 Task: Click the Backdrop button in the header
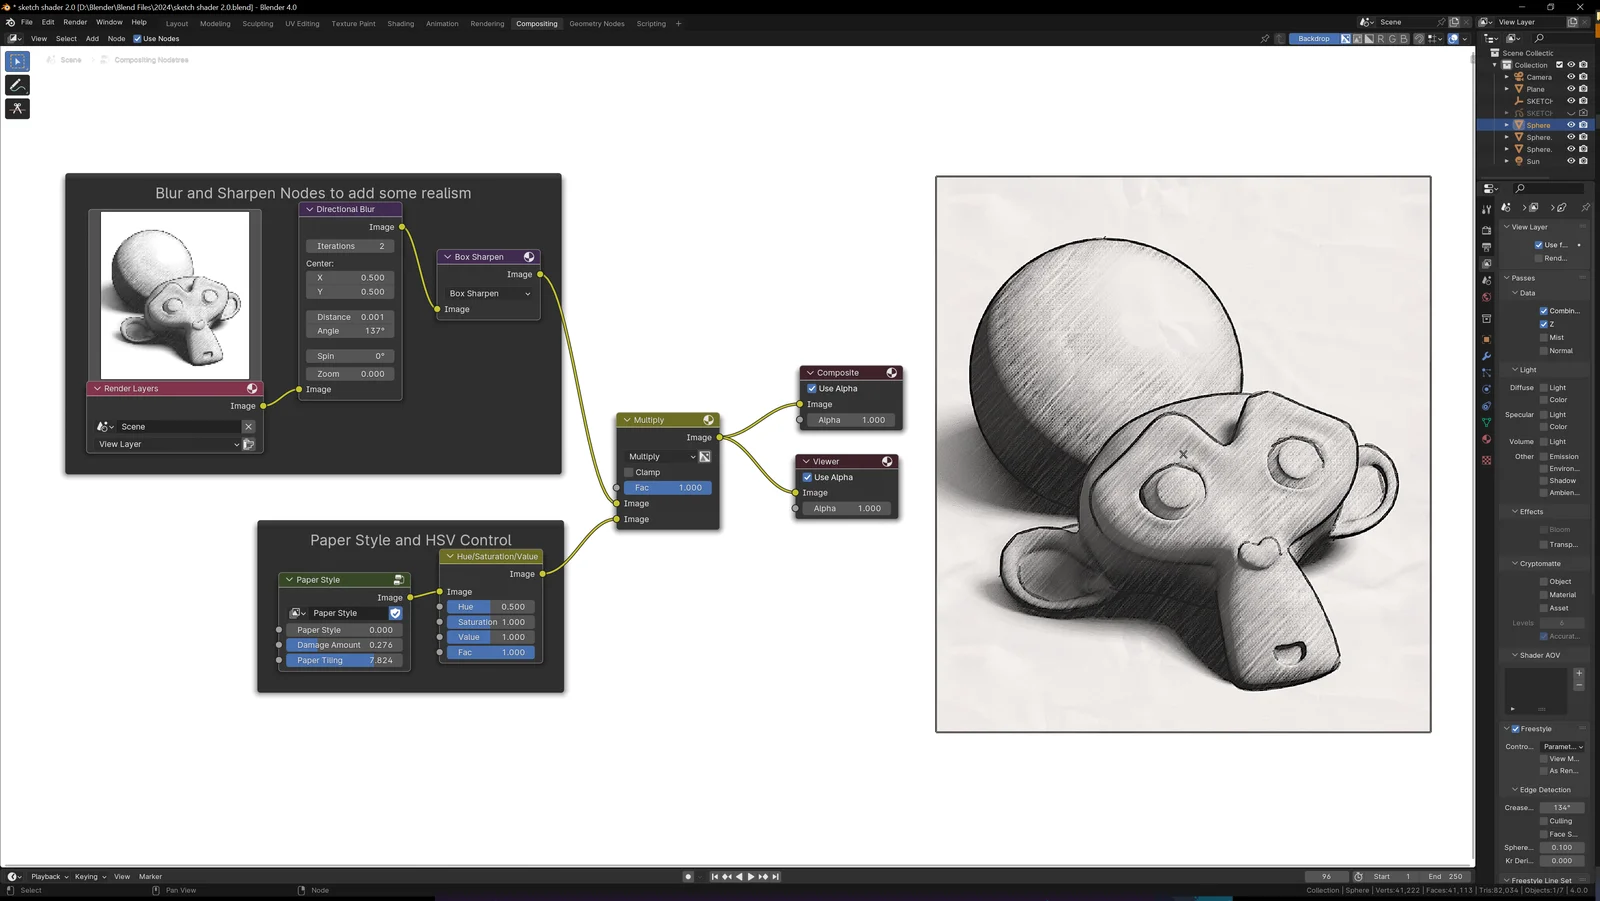click(x=1315, y=38)
